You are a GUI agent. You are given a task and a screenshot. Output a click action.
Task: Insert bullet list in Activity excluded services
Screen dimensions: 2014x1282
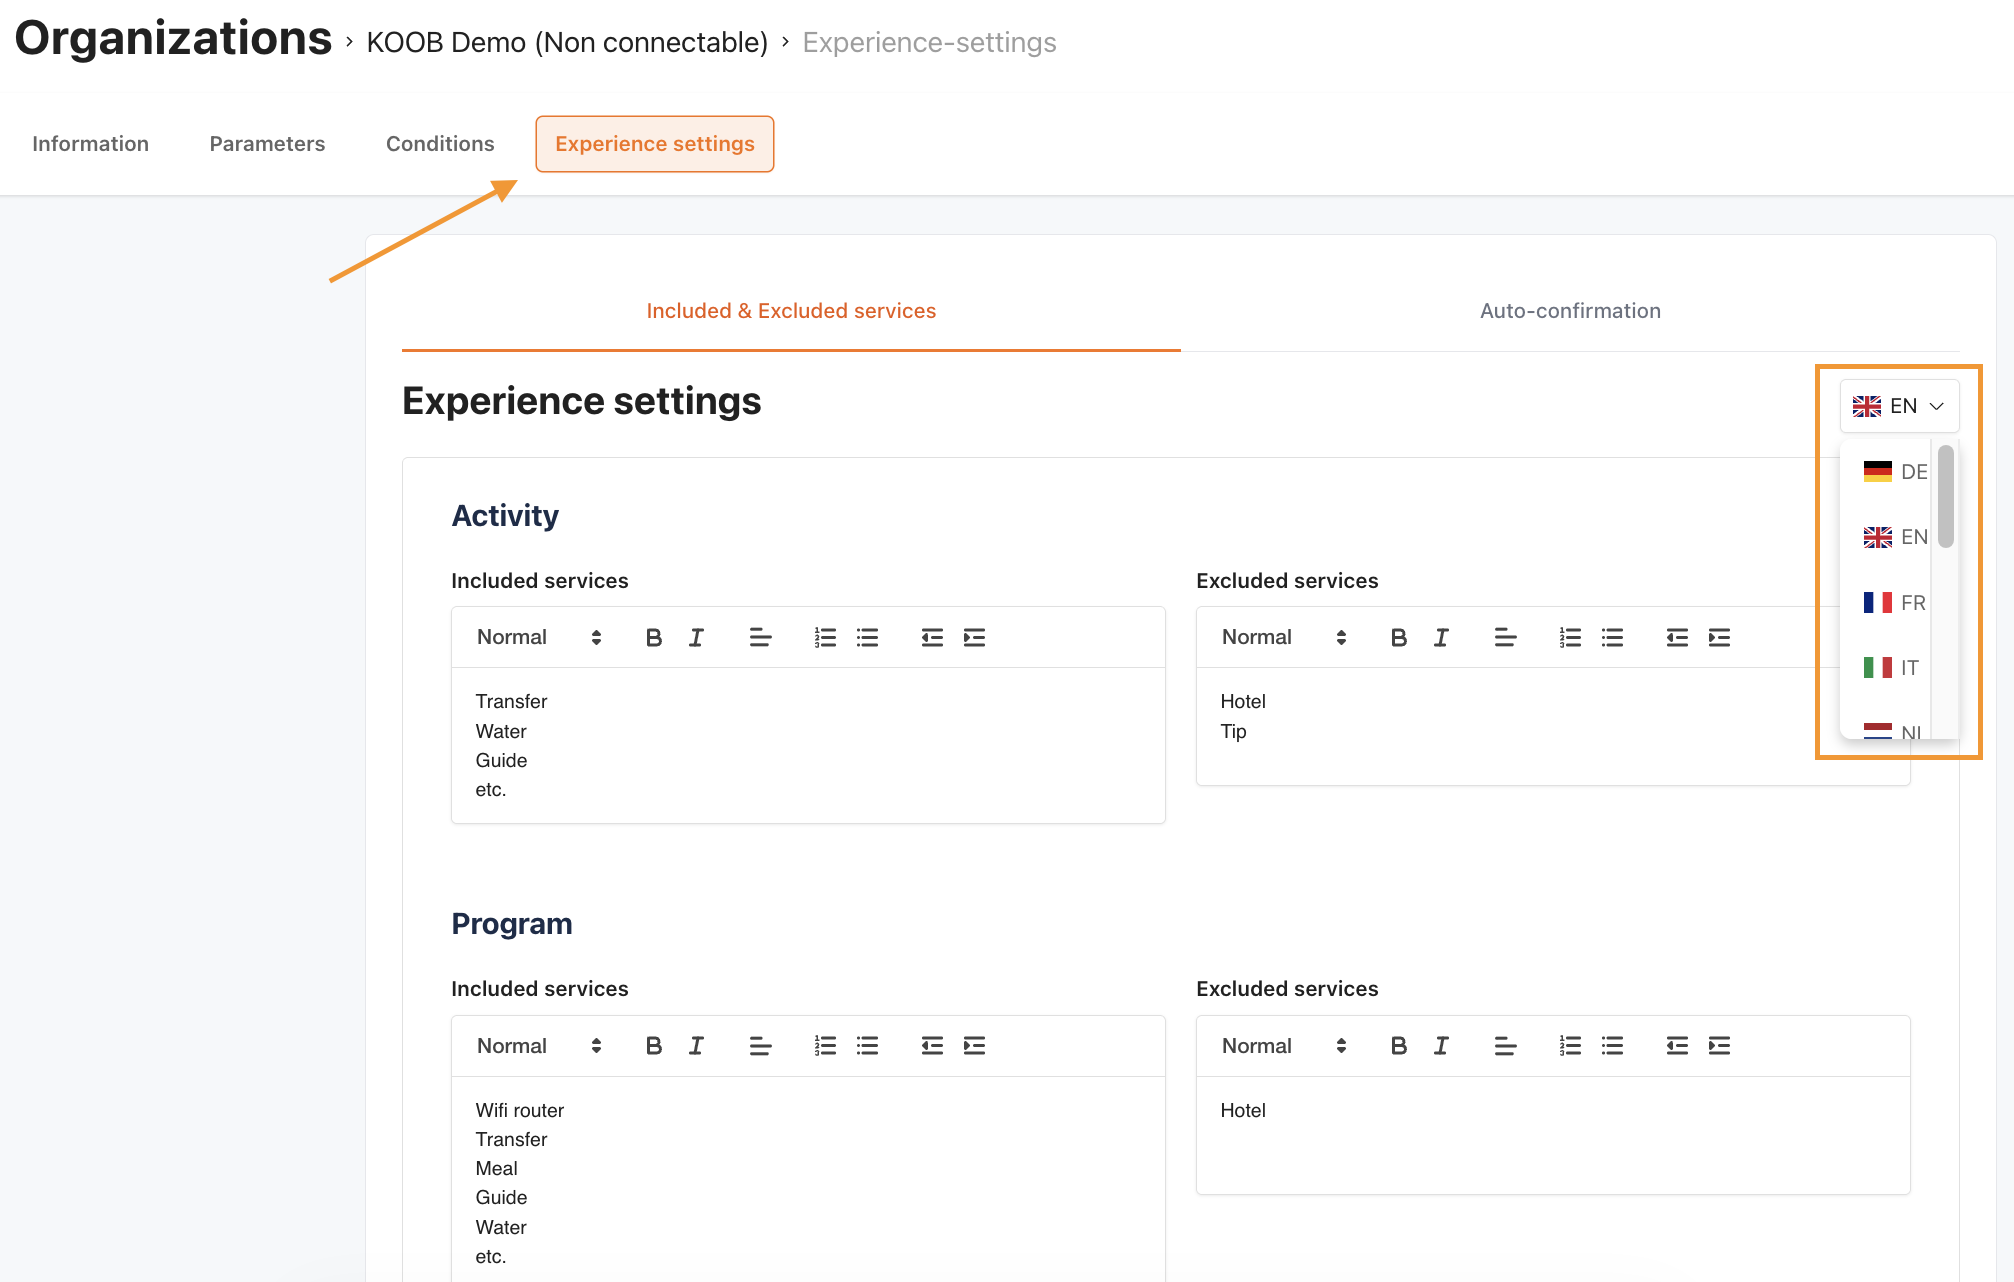pyautogui.click(x=1612, y=638)
